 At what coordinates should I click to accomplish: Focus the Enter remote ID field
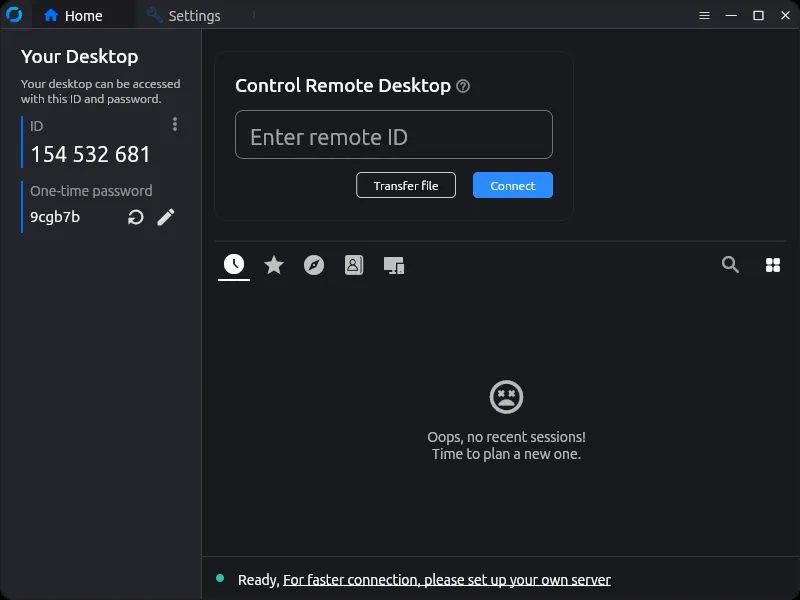click(393, 134)
